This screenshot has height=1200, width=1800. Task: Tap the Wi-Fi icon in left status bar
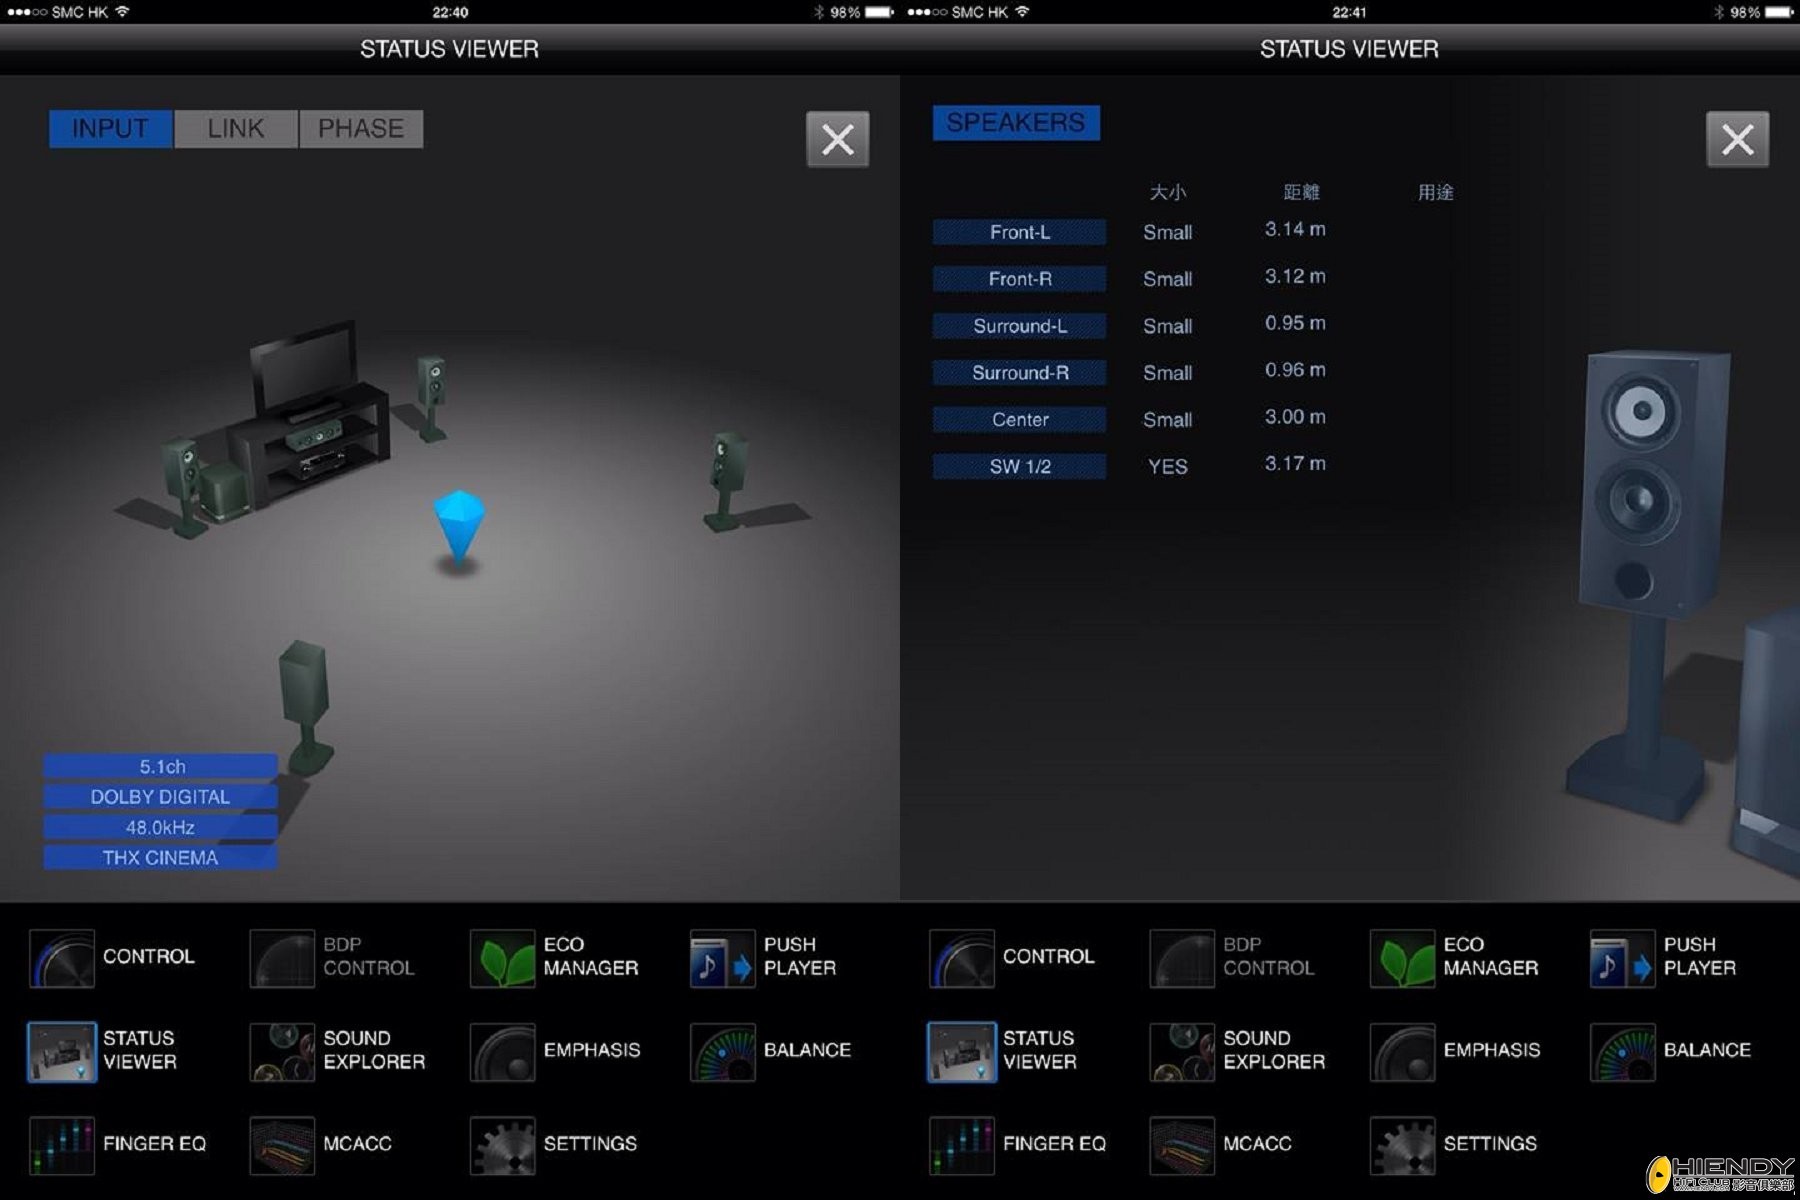coord(122,12)
